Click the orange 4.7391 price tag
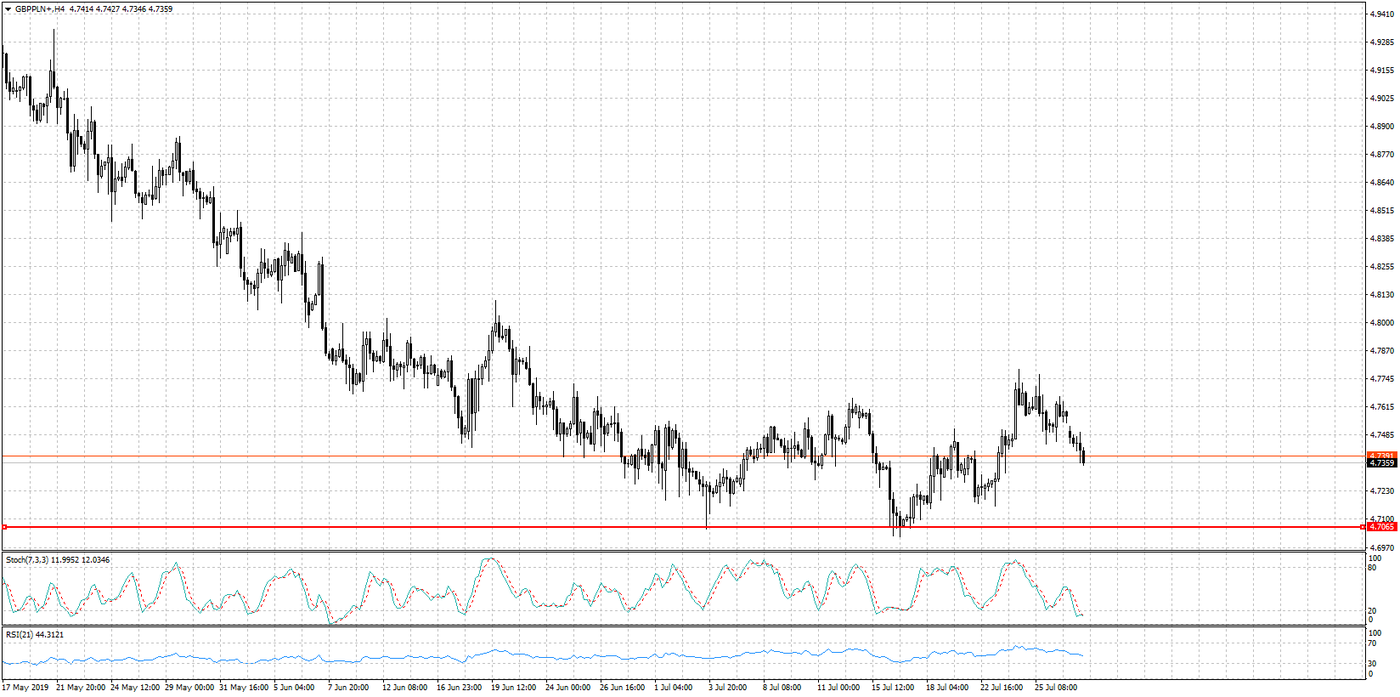The width and height of the screenshot is (1400, 697). pos(1381,455)
